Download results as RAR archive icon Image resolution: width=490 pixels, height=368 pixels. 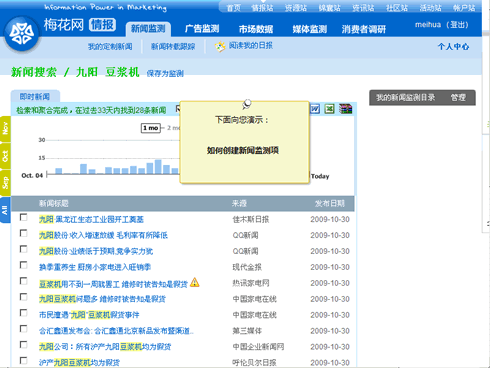point(345,109)
